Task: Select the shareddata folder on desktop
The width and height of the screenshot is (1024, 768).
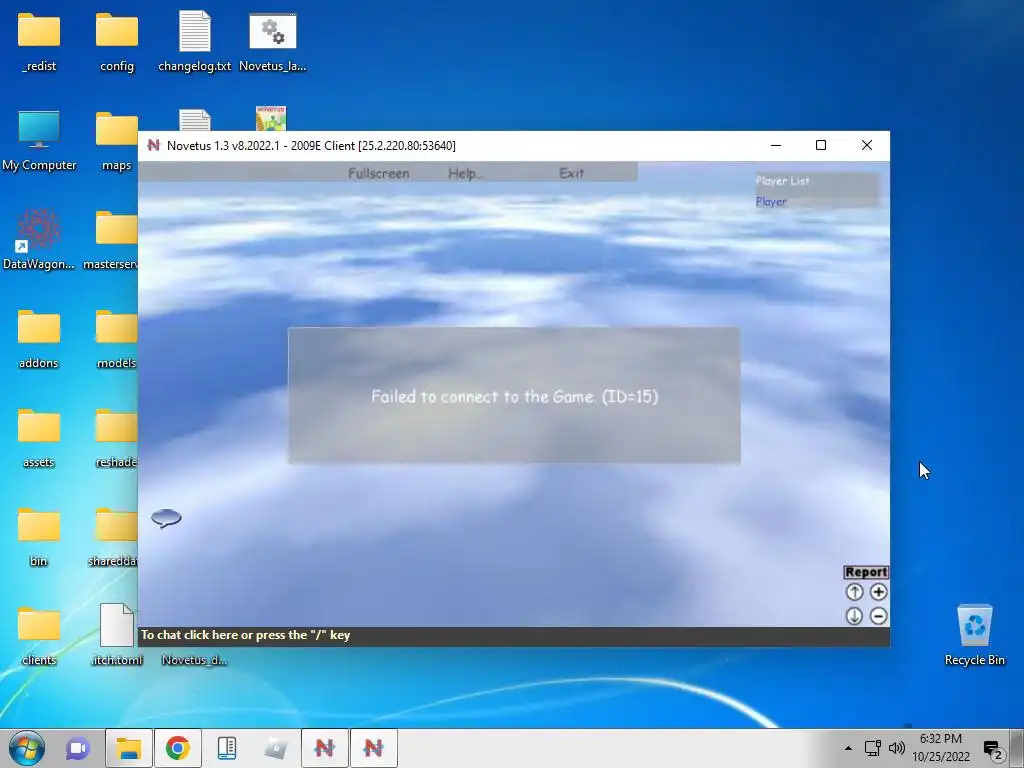Action: [114, 537]
